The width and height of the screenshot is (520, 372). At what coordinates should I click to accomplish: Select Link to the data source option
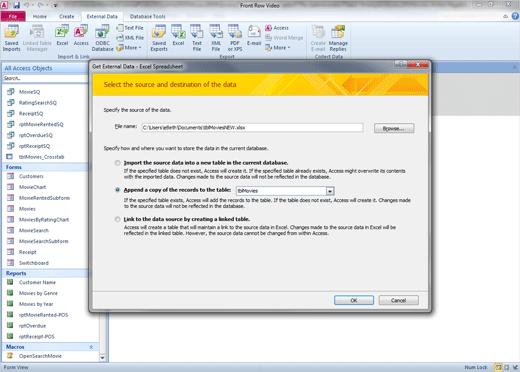(117, 219)
